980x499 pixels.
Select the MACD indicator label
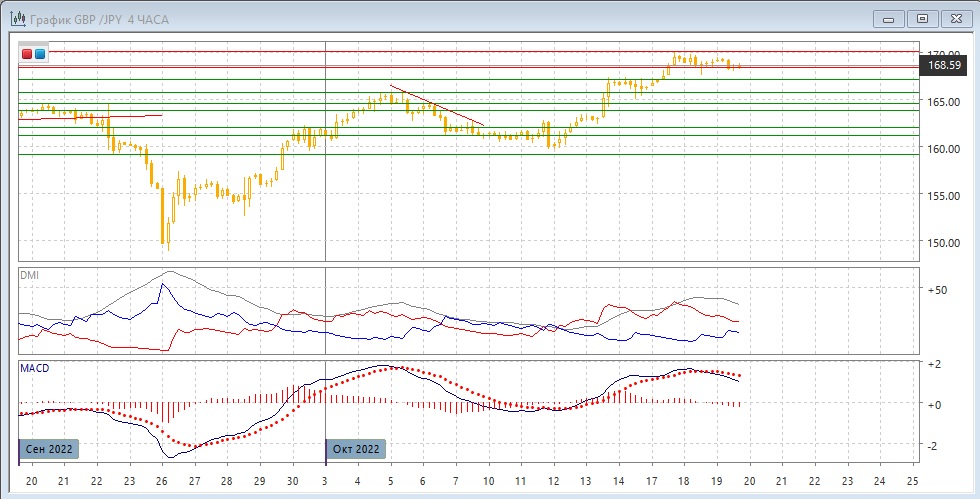coord(35,368)
